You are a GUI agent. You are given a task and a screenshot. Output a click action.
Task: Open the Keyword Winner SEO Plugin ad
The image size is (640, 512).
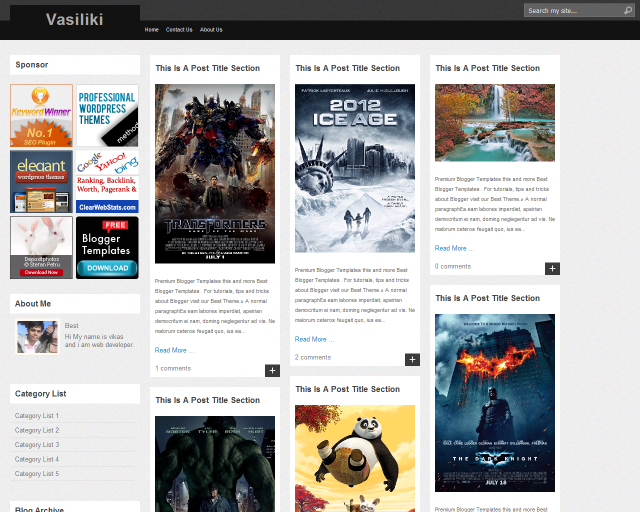(x=41, y=116)
